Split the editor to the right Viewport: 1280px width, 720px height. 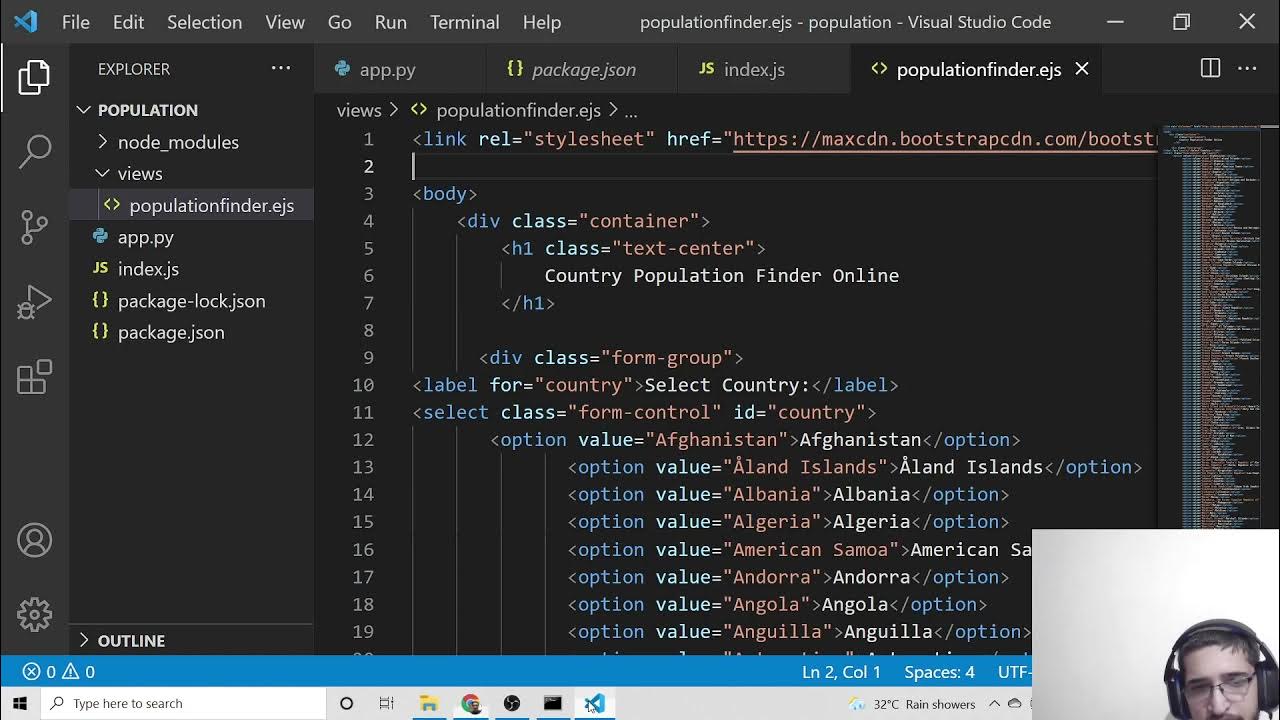click(1210, 69)
